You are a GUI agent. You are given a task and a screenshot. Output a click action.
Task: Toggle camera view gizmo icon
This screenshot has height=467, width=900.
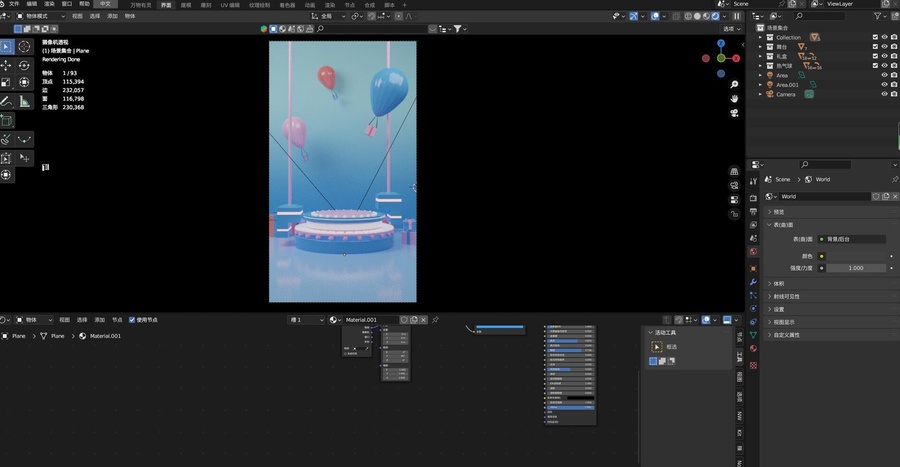pos(734,113)
